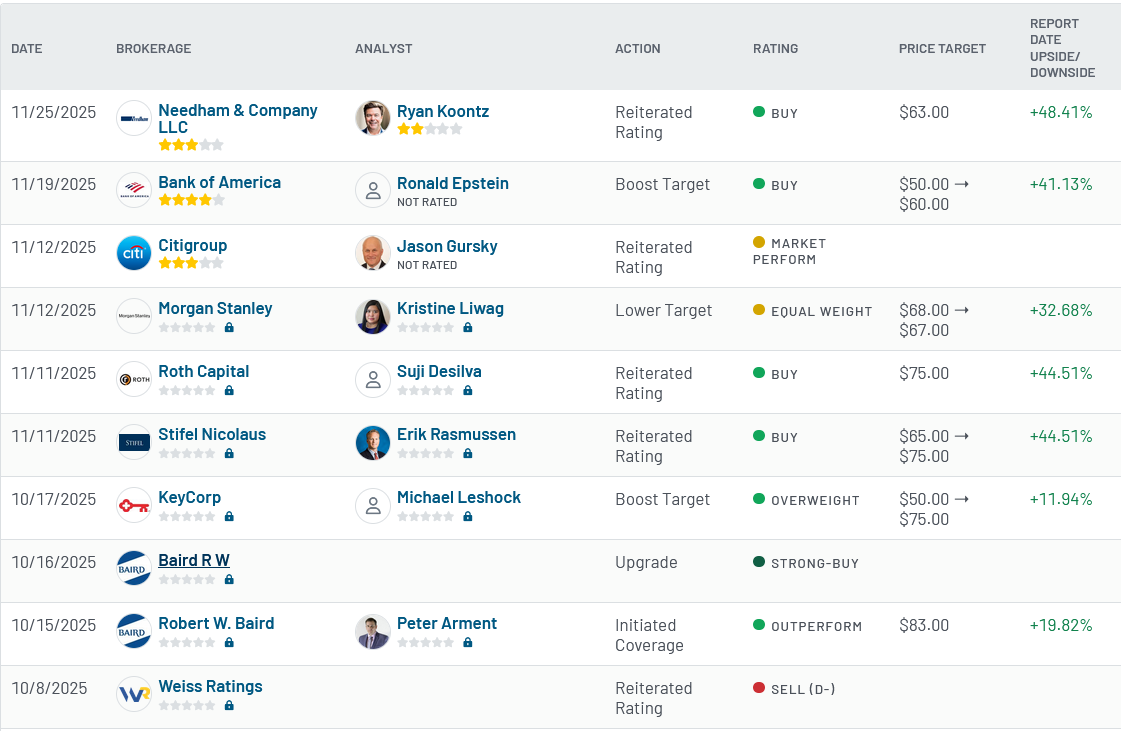Viewport: 1121px width, 731px height.
Task: Click the REPORT DATE UPSIDE/DOWNSIDE header
Action: pos(1062,48)
